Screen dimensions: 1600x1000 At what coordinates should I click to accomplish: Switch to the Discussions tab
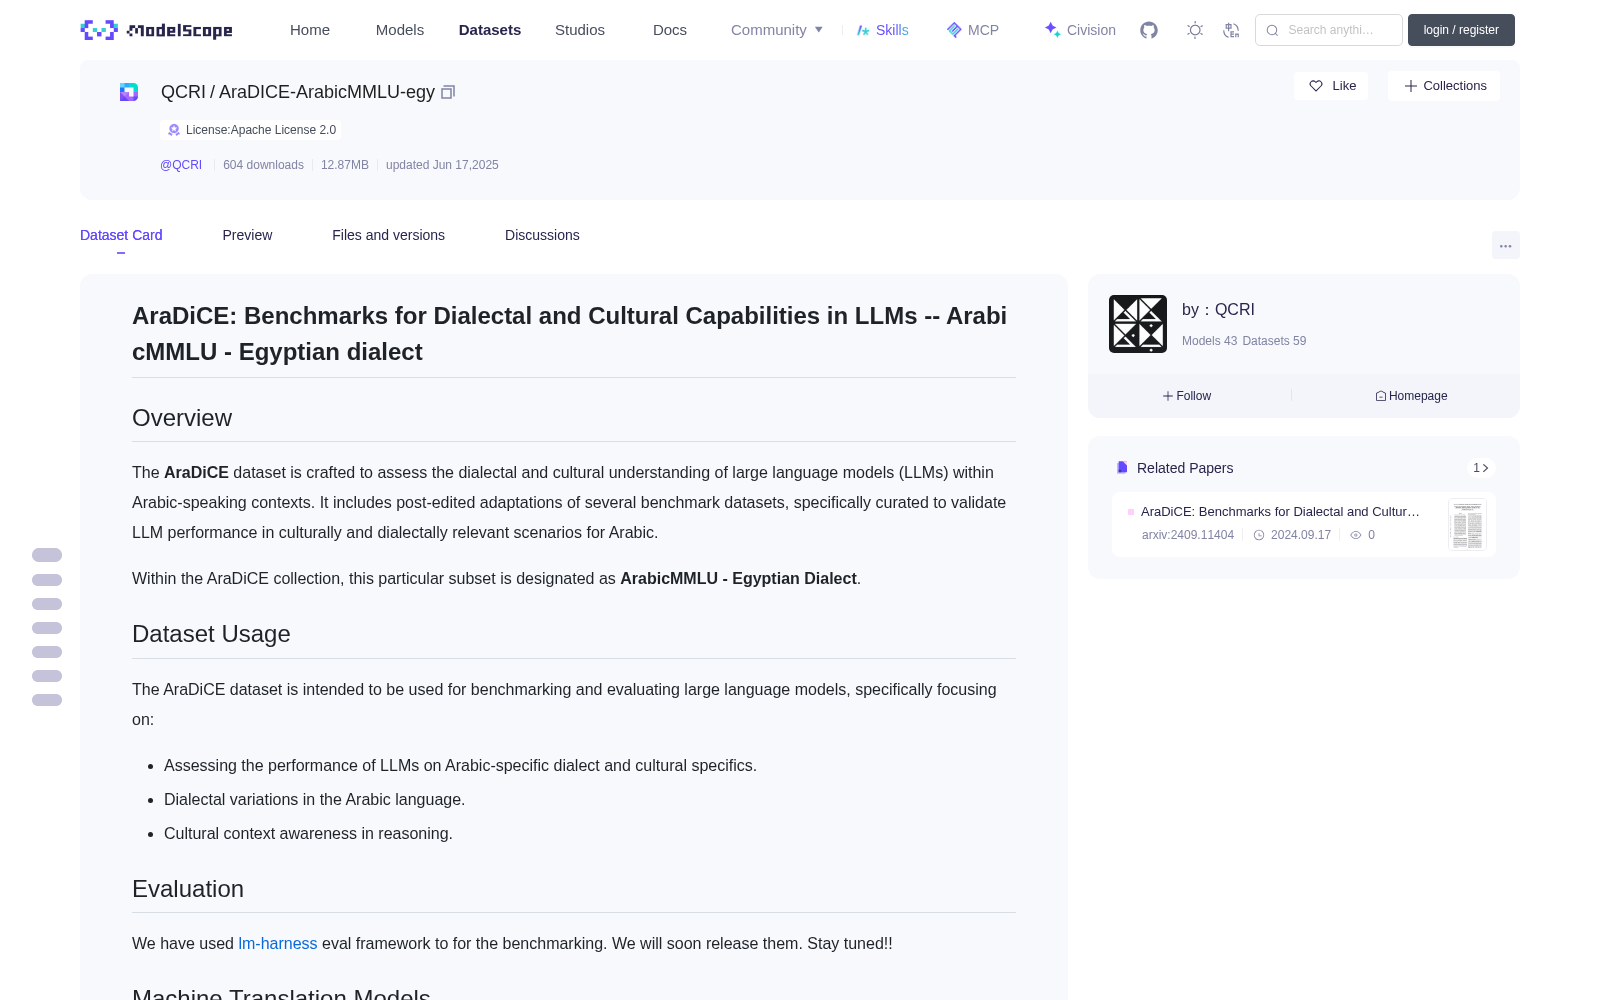click(542, 235)
